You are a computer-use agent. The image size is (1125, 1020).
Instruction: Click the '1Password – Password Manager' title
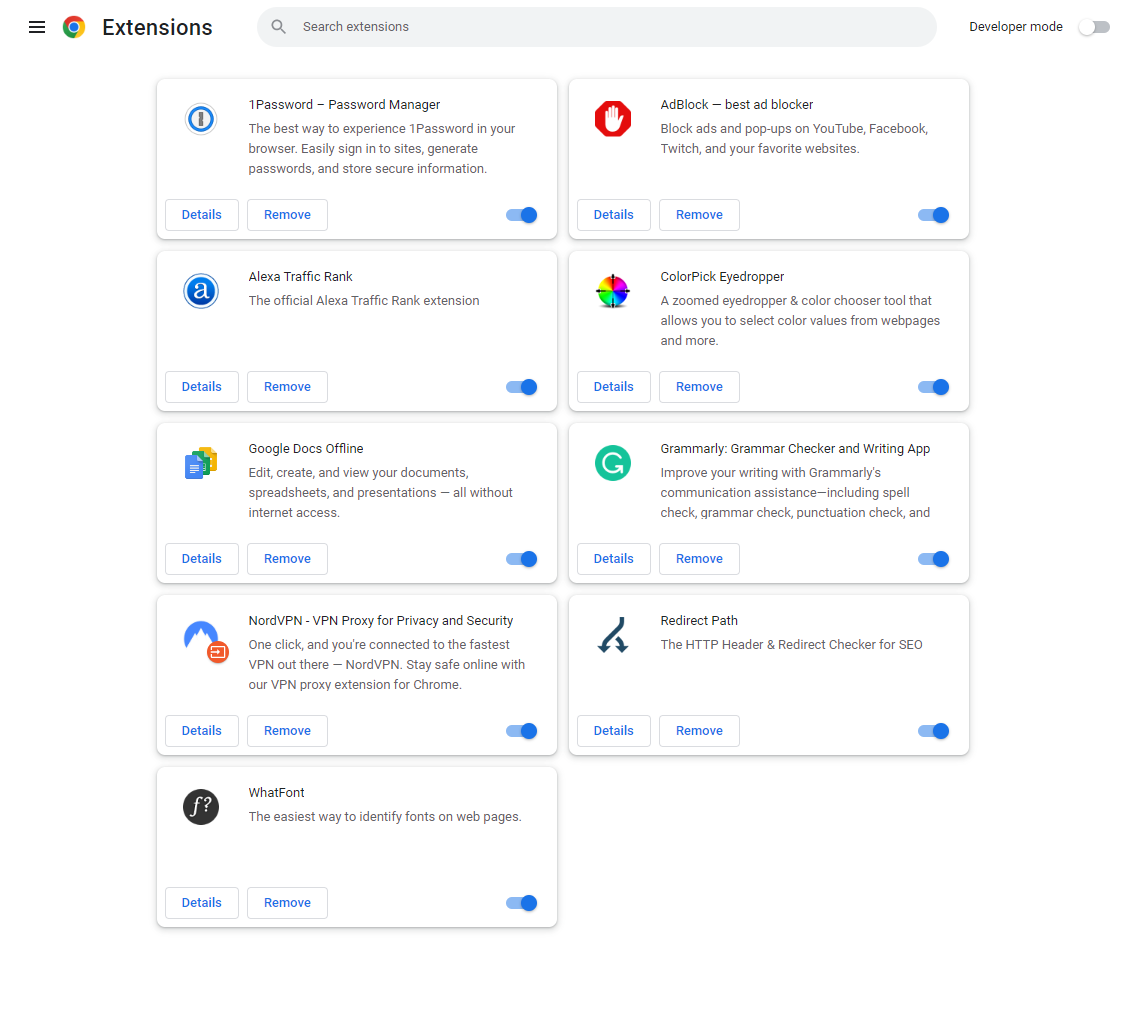tap(344, 105)
